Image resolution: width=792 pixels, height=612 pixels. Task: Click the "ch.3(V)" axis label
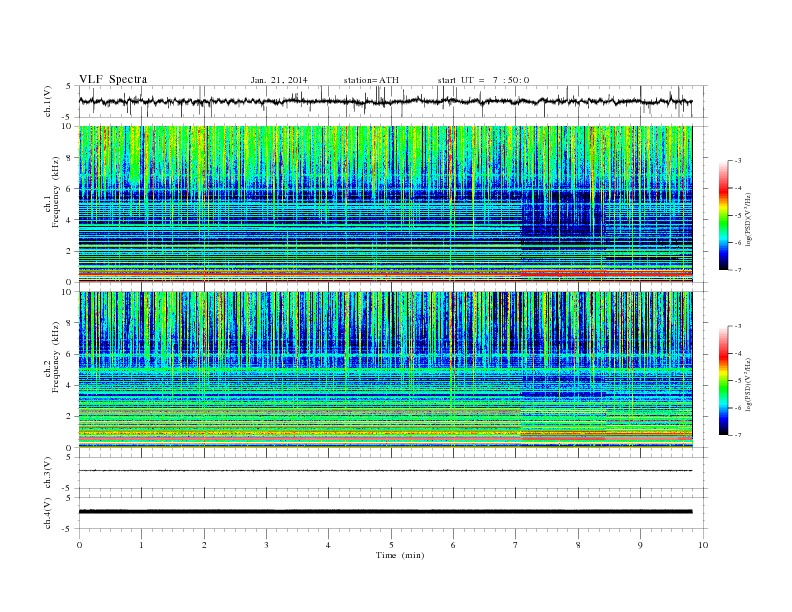(48, 473)
